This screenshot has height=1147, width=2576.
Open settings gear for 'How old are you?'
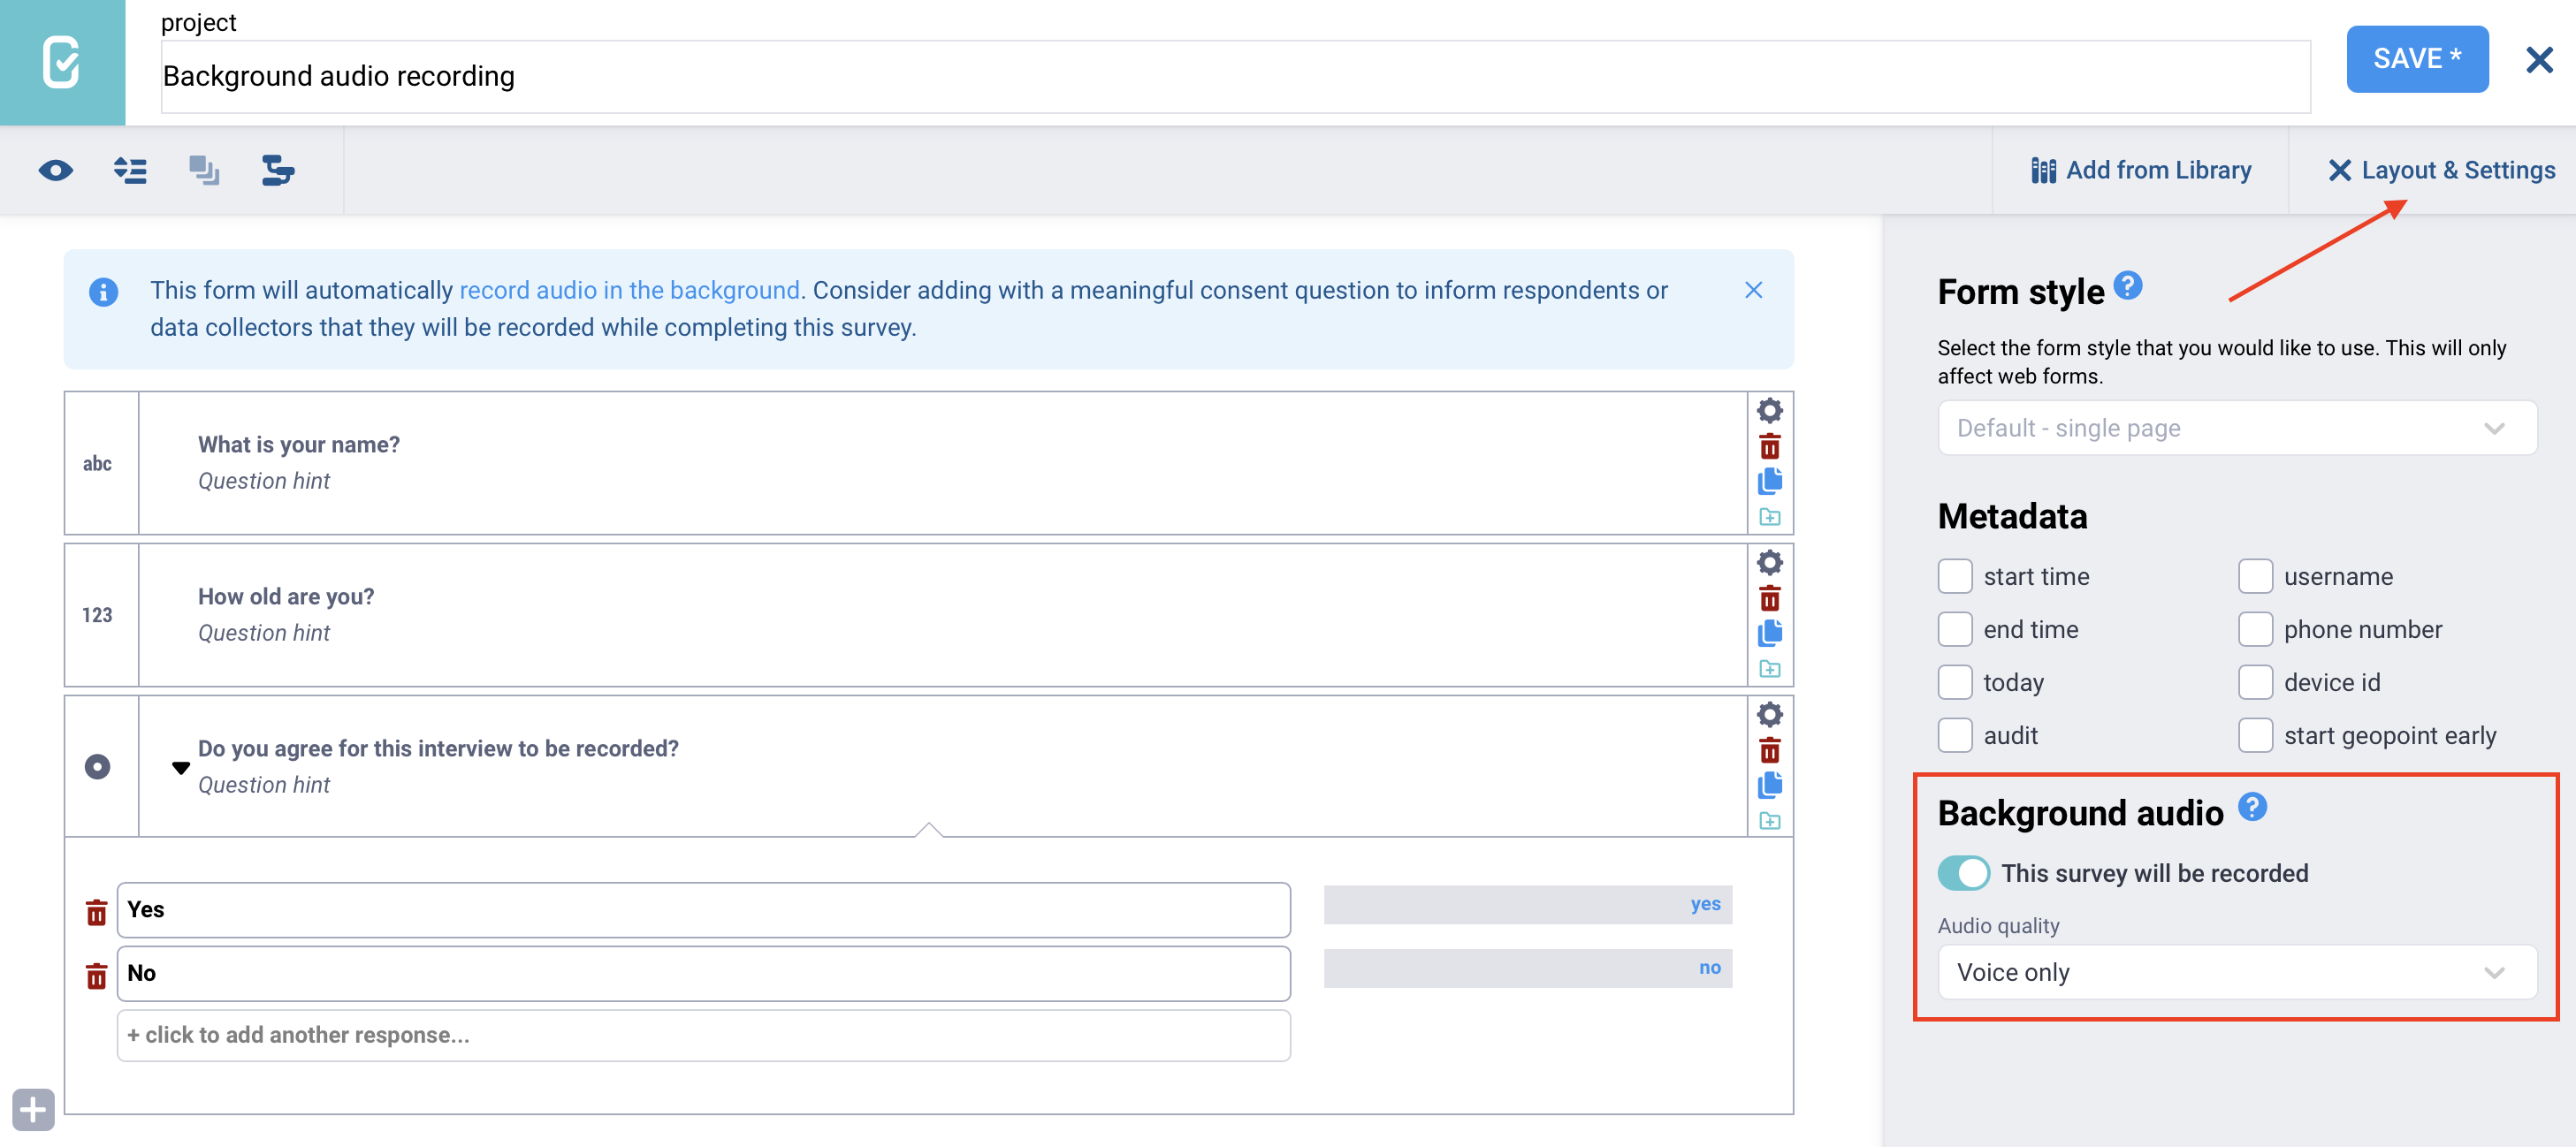click(1769, 562)
